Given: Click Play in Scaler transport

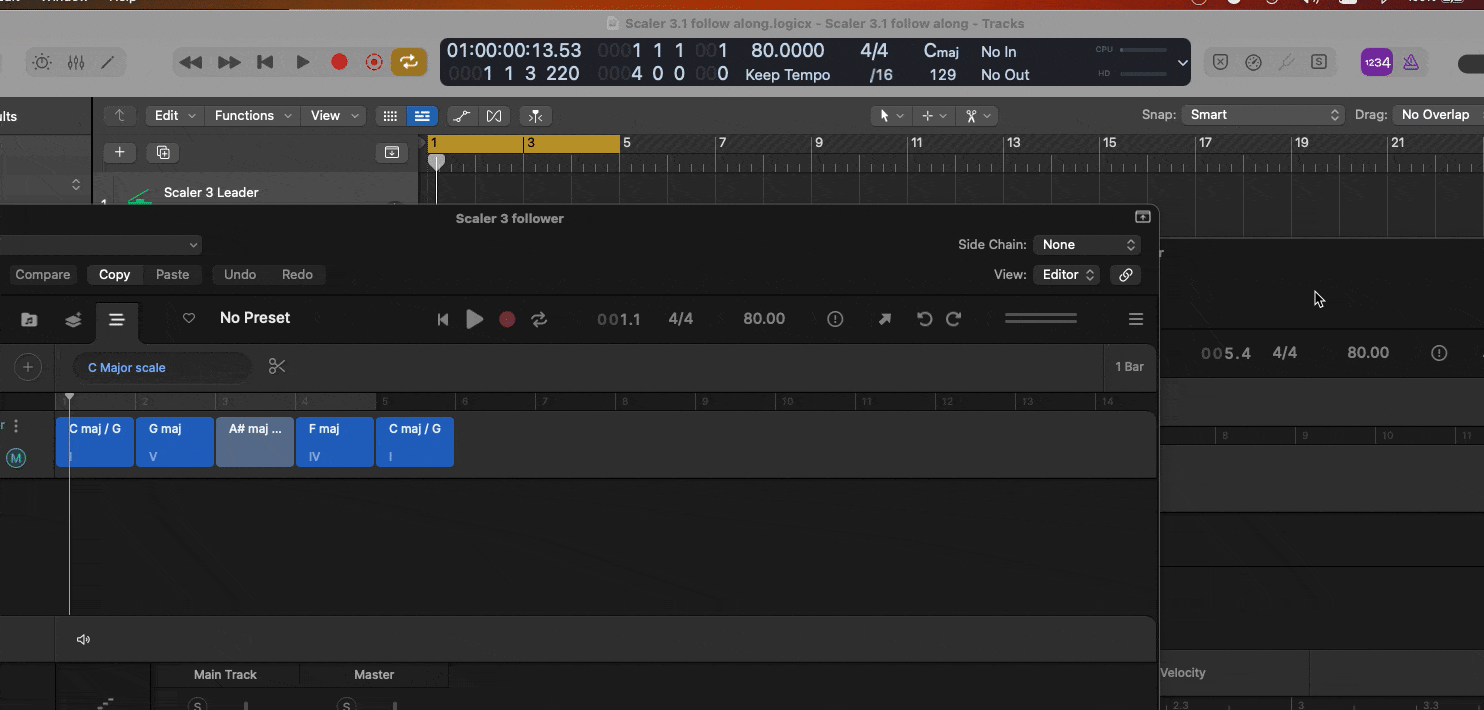Looking at the screenshot, I should coord(475,319).
